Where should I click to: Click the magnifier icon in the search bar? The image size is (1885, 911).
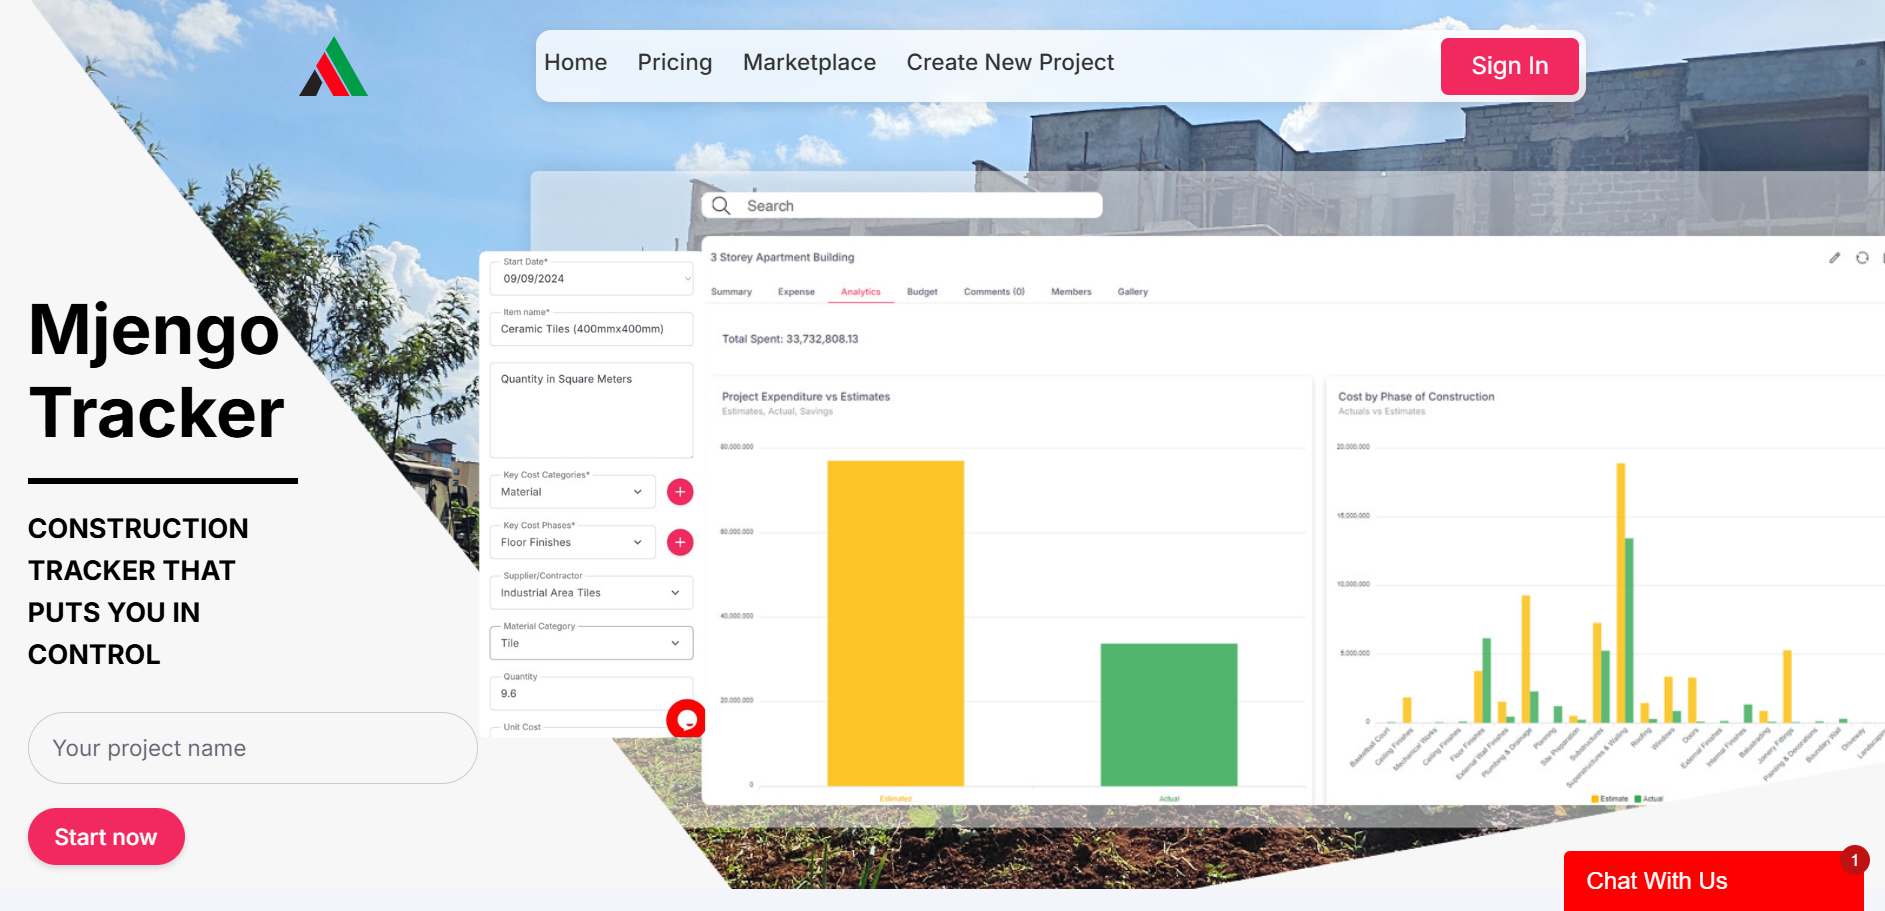722,205
